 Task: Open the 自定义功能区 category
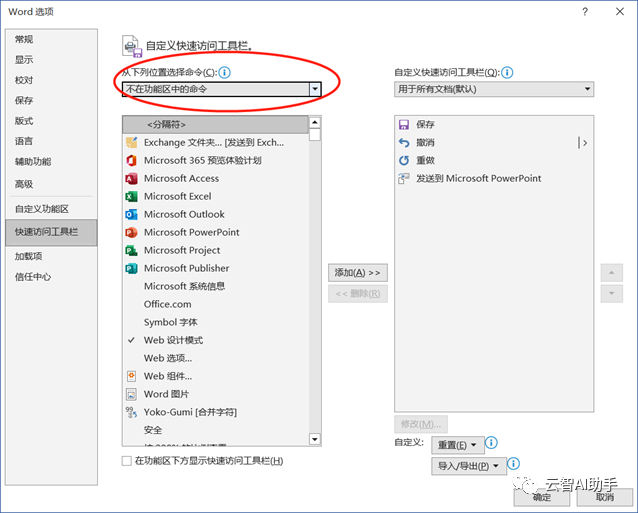pos(51,209)
